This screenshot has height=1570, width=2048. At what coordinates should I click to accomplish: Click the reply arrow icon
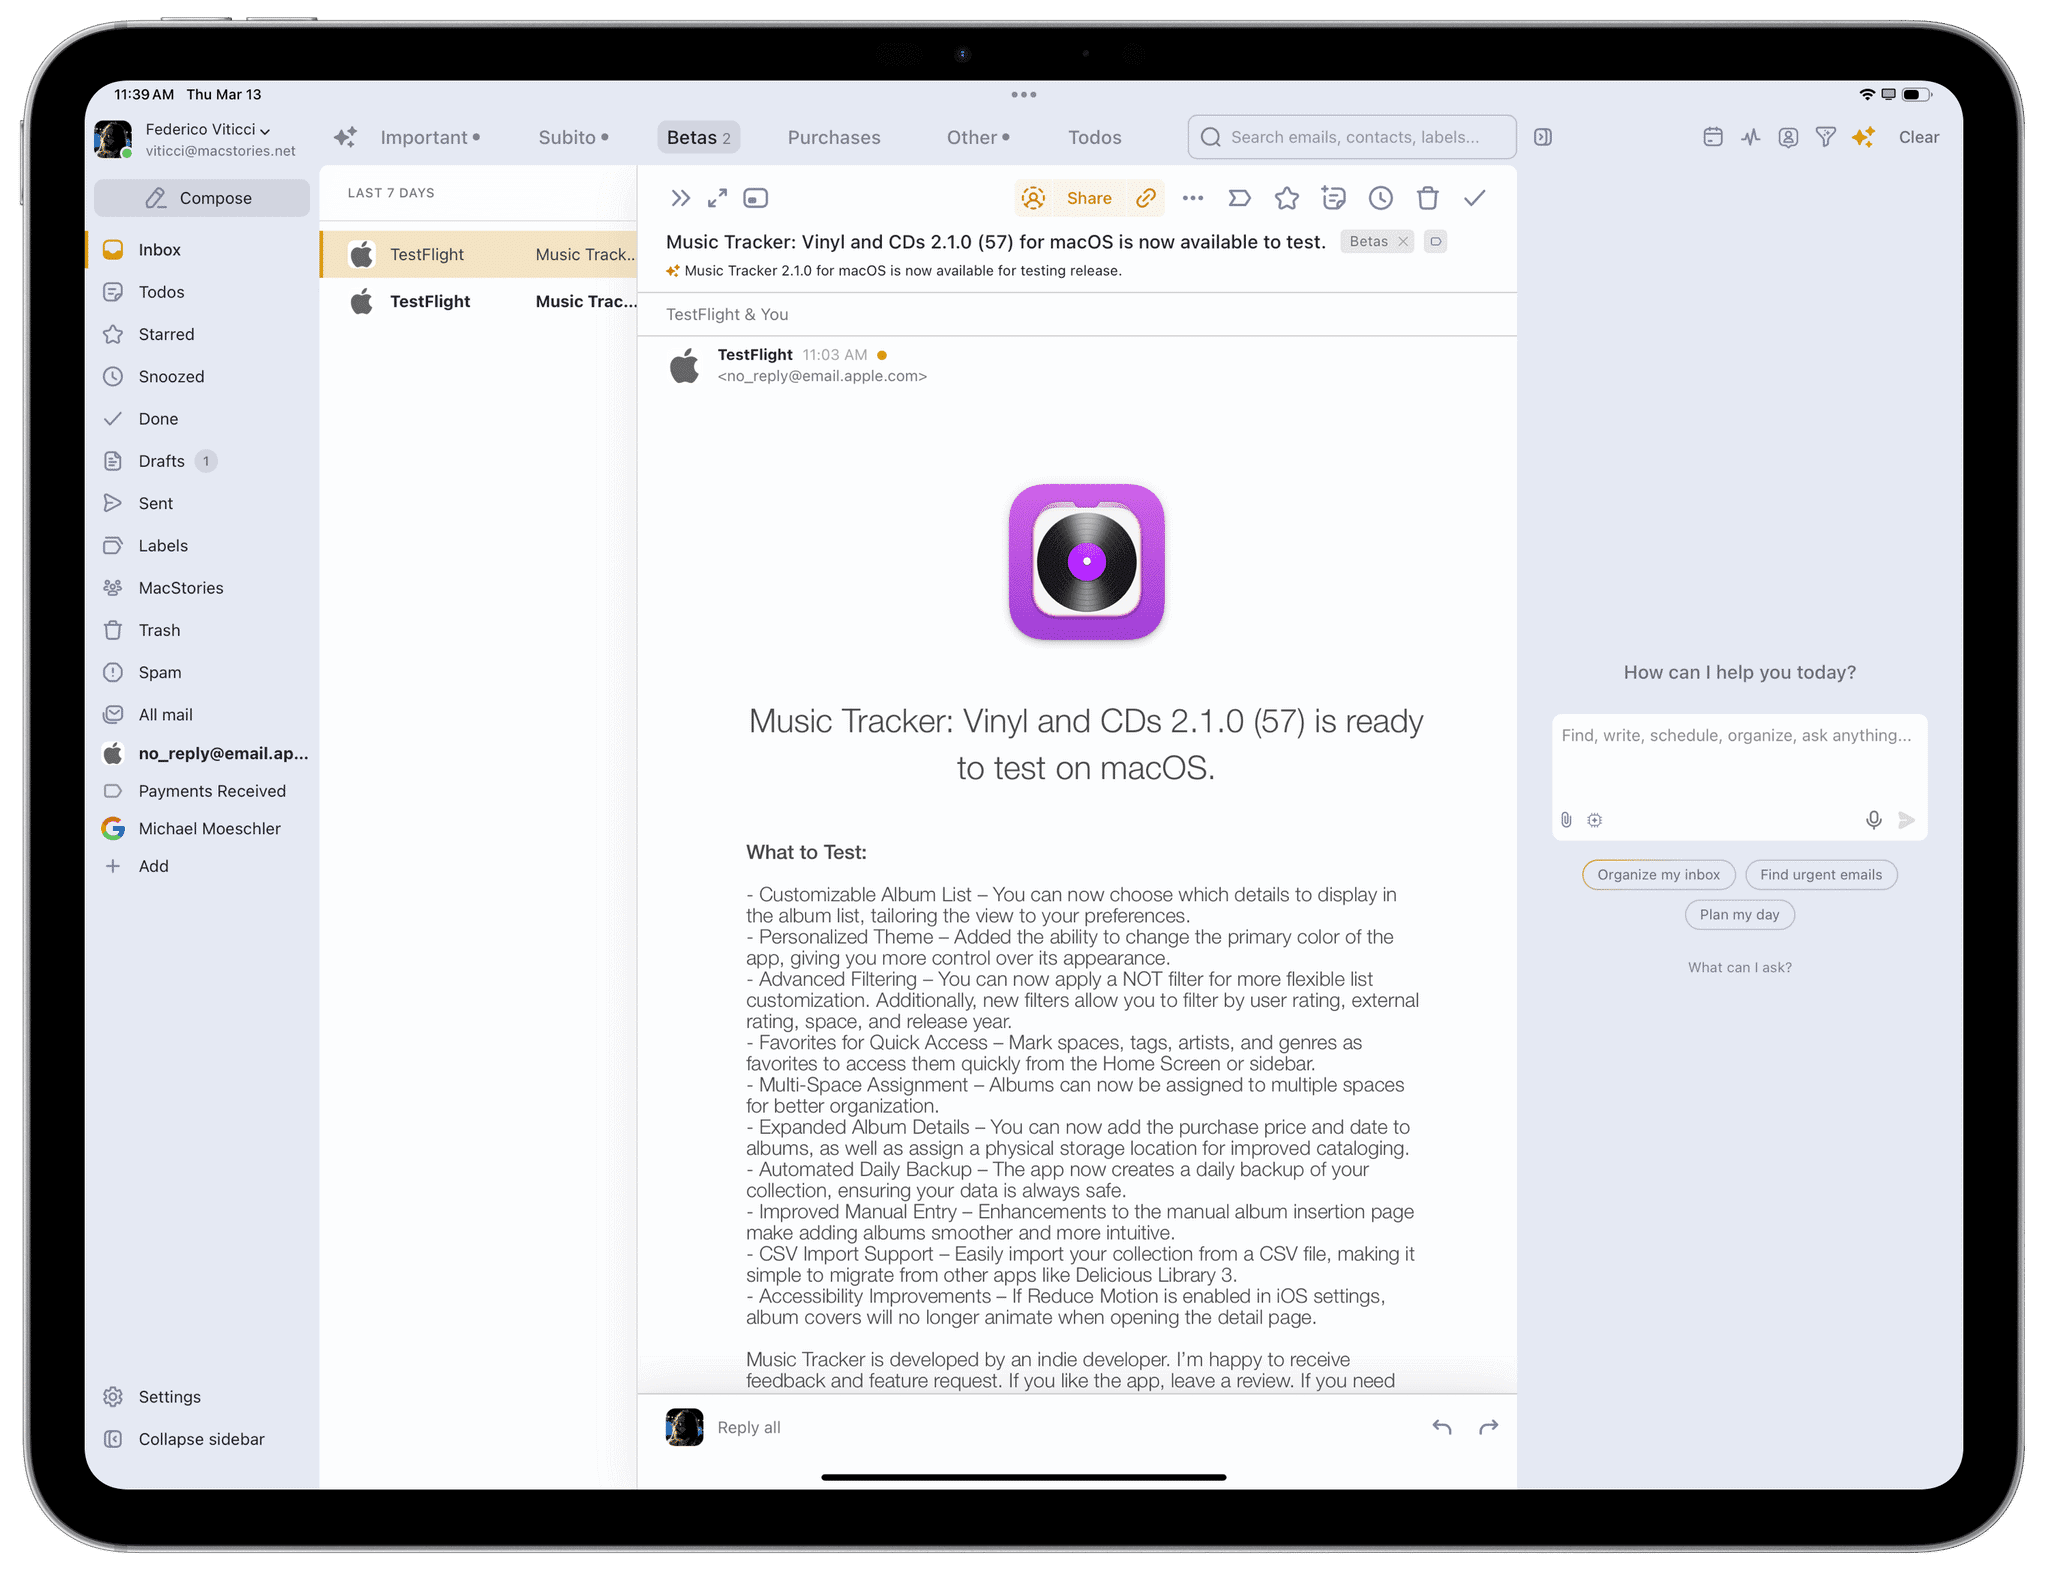(x=1442, y=1428)
